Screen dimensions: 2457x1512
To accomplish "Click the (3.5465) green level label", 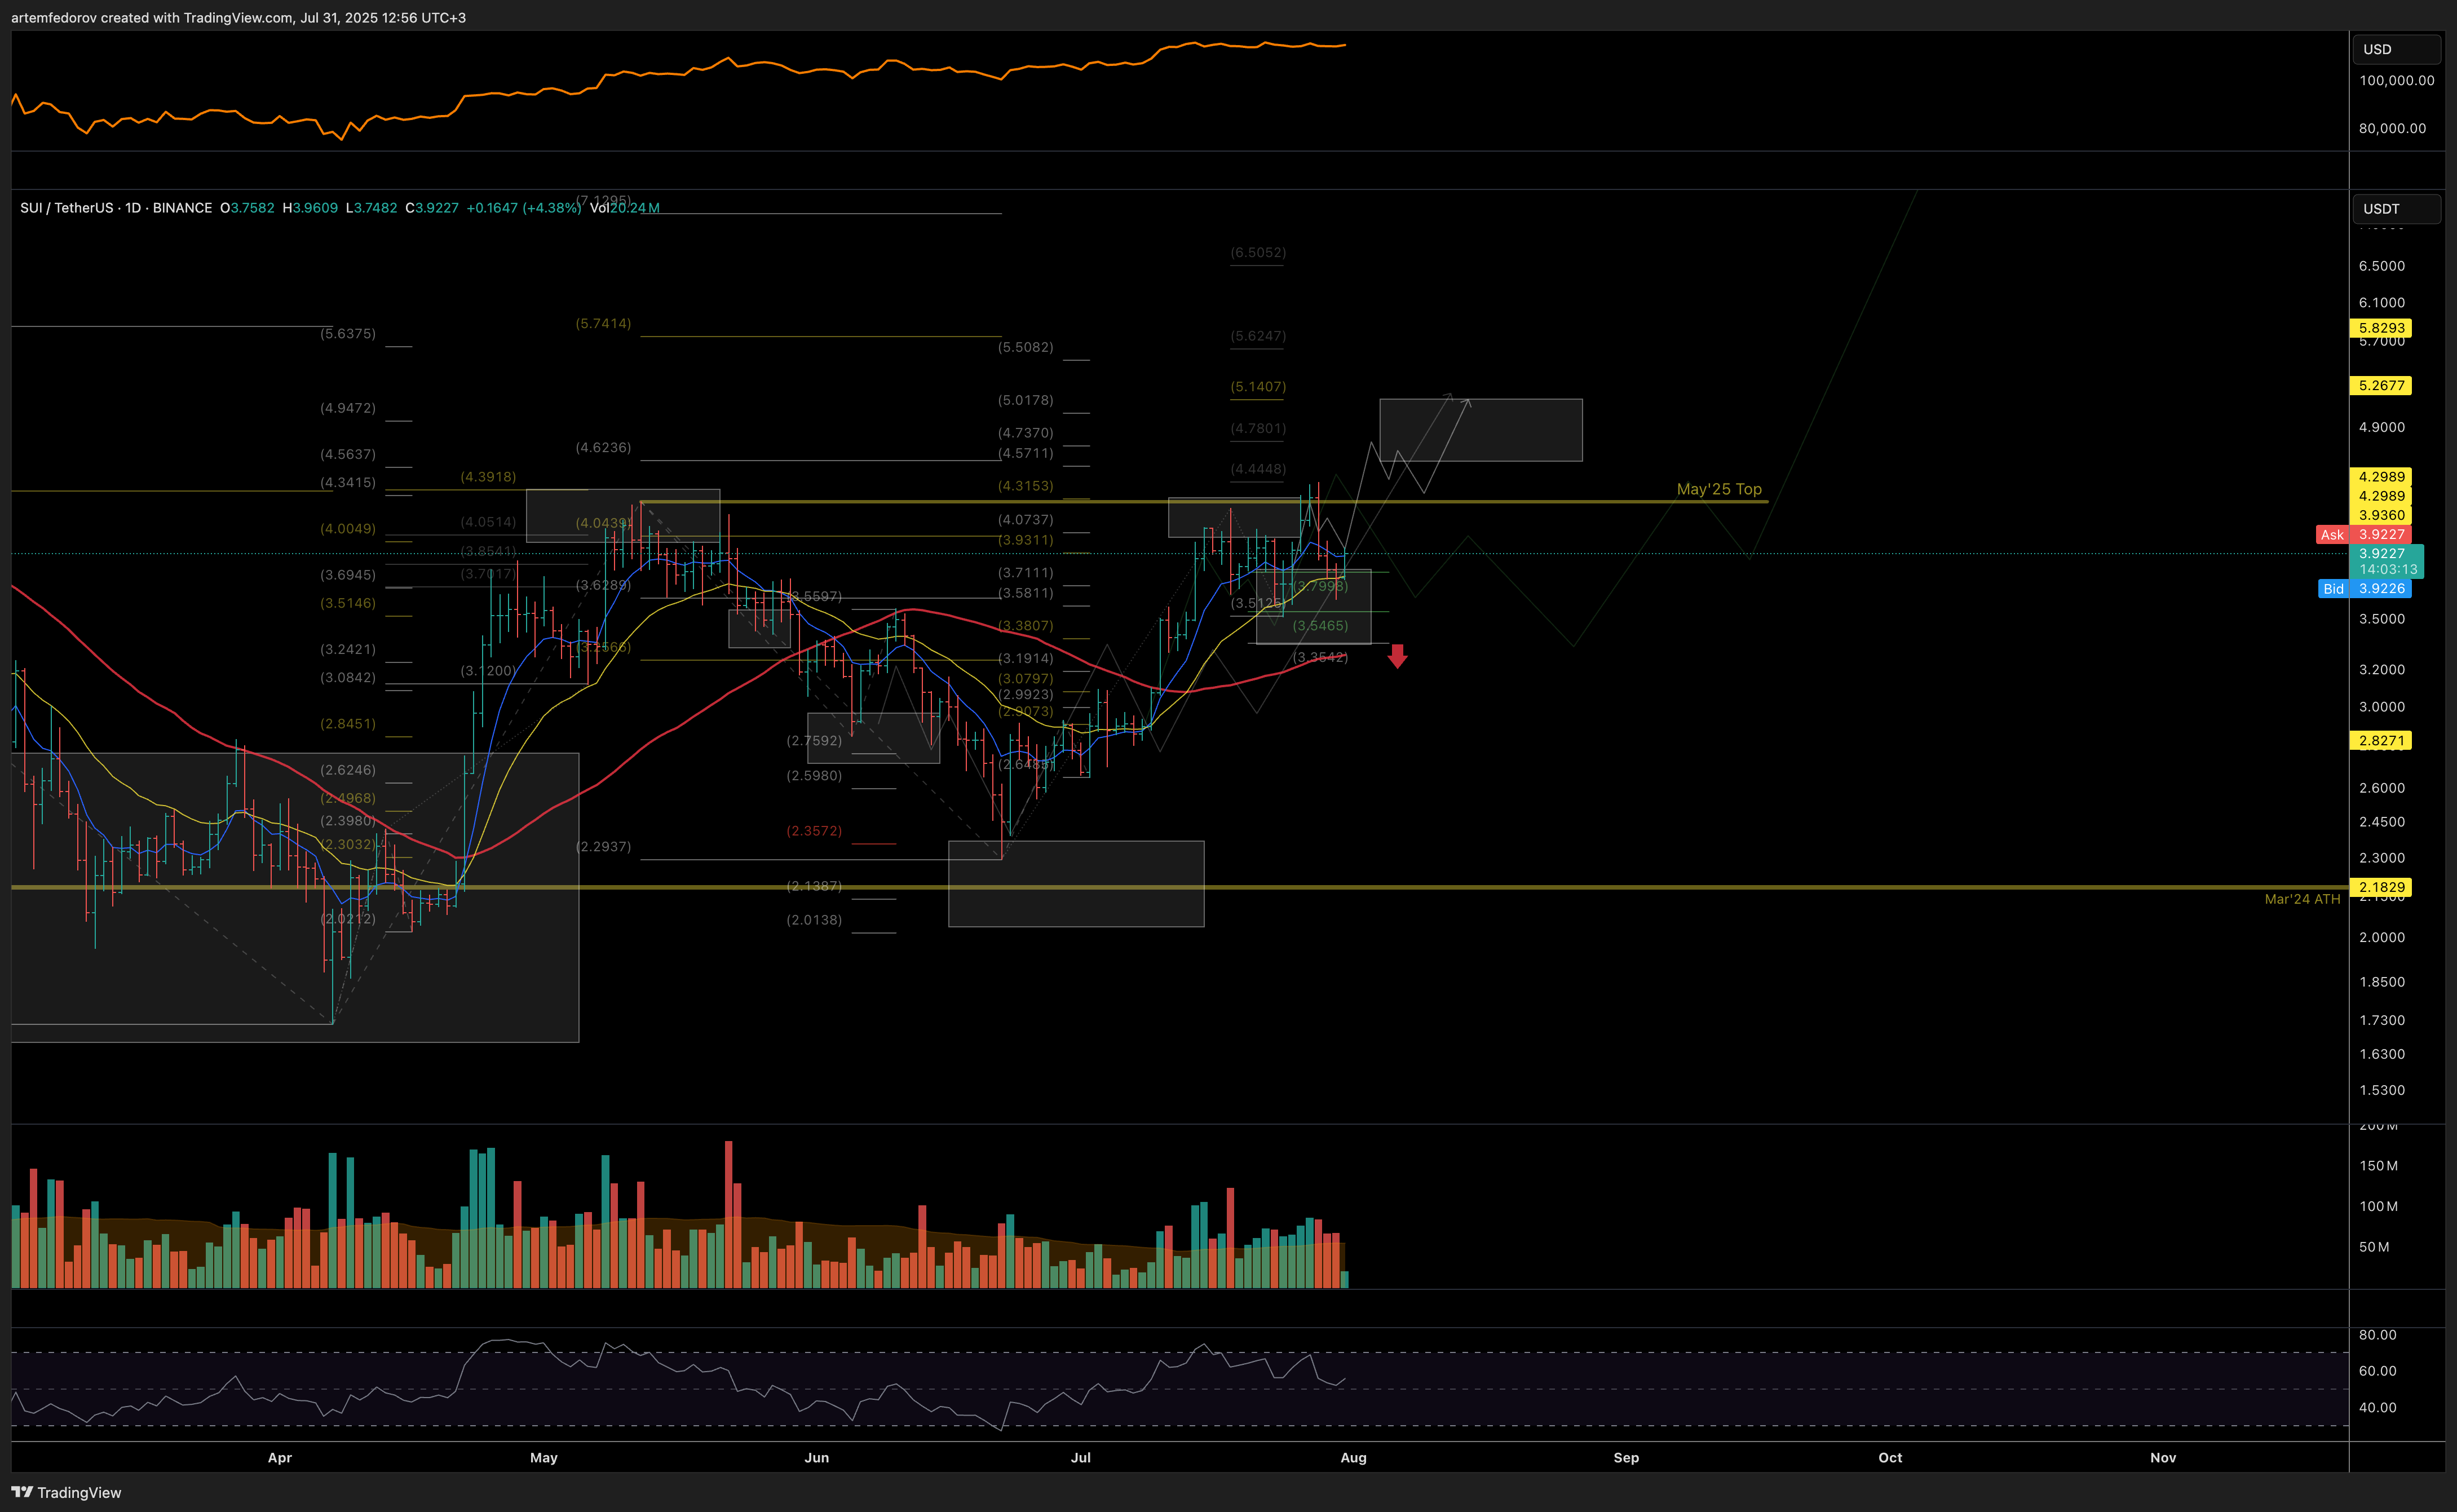I will pos(1320,626).
